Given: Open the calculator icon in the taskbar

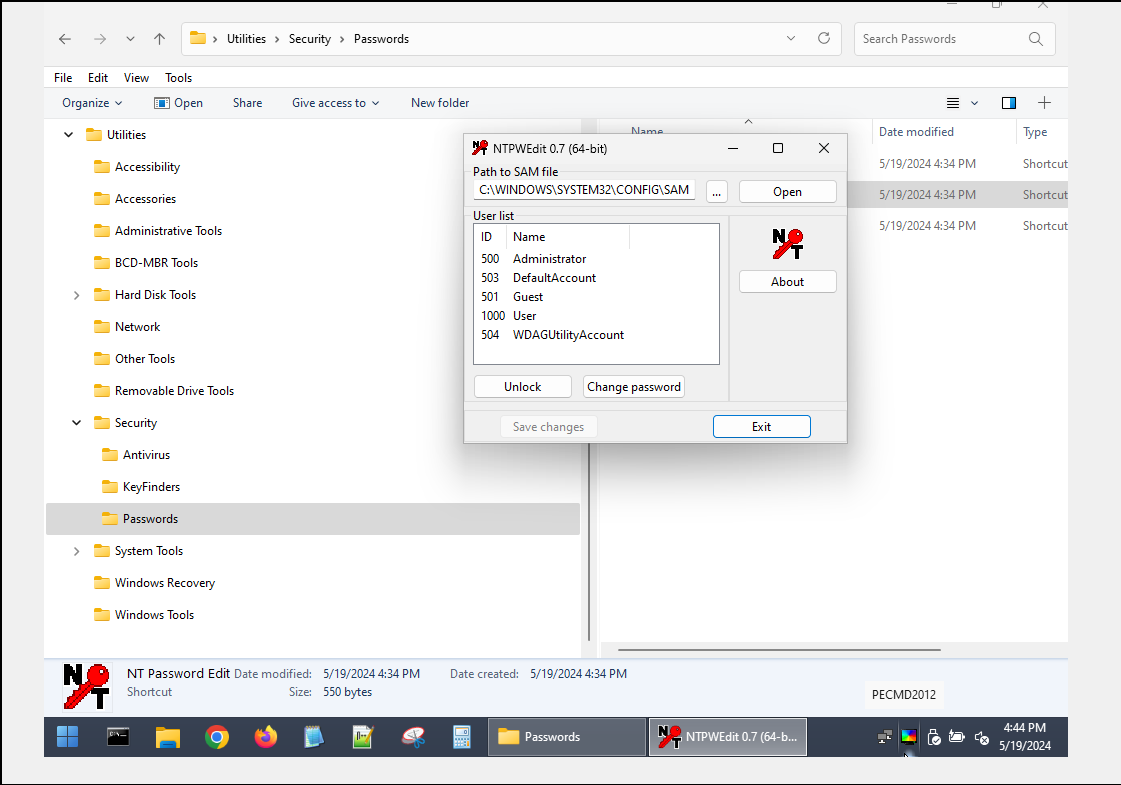Looking at the screenshot, I should (x=462, y=736).
